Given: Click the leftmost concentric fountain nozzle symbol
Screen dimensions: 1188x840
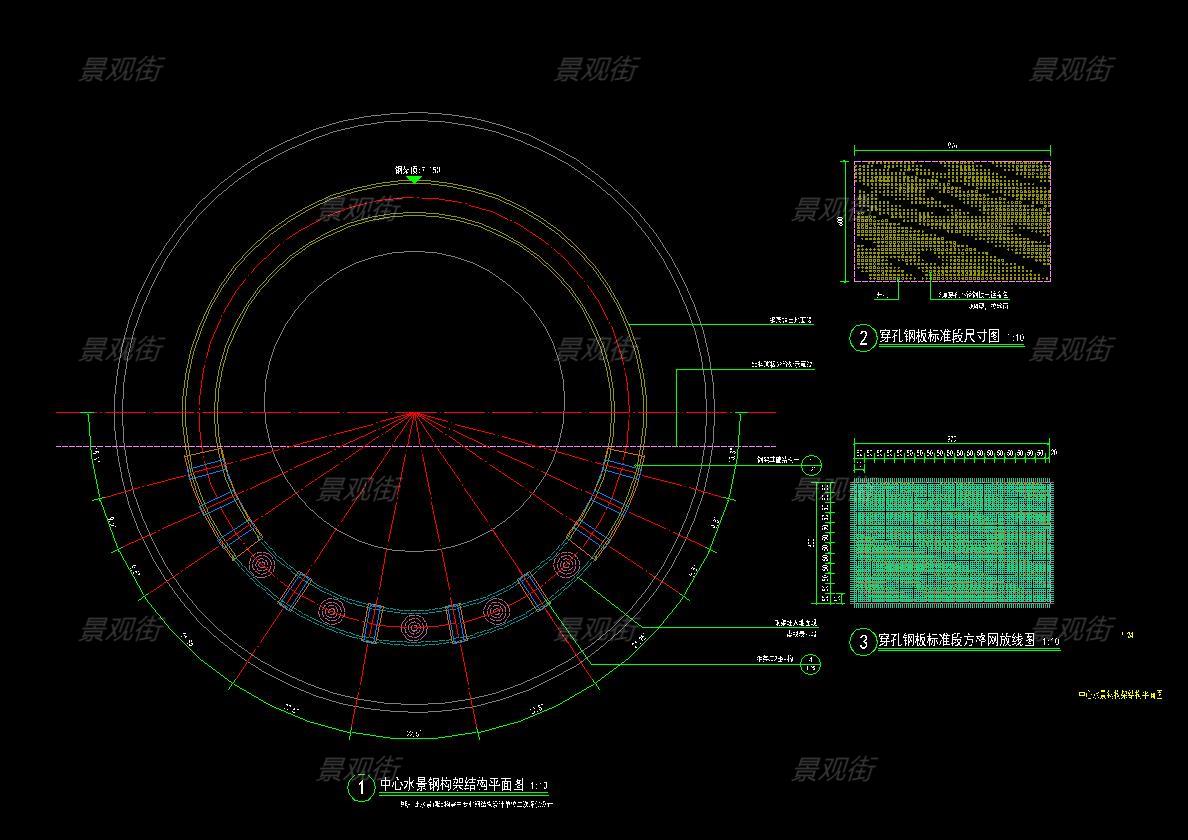Looking at the screenshot, I should click(x=262, y=566).
